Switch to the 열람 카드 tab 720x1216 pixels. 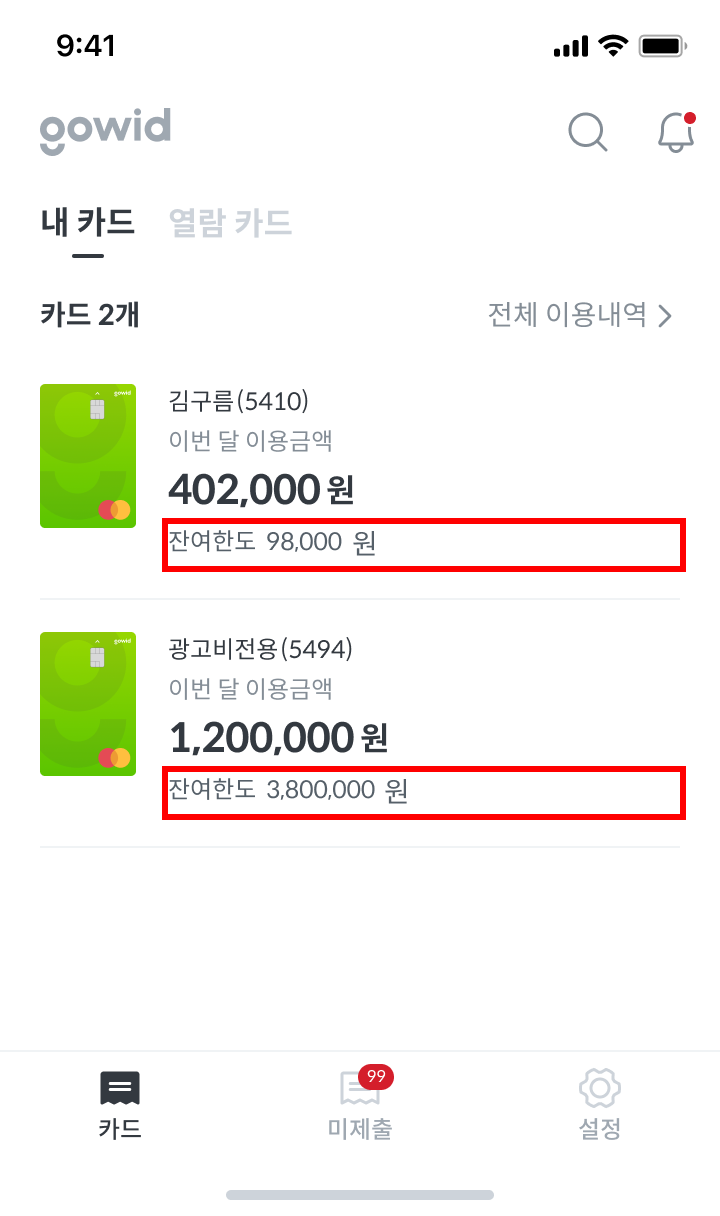coord(231,222)
